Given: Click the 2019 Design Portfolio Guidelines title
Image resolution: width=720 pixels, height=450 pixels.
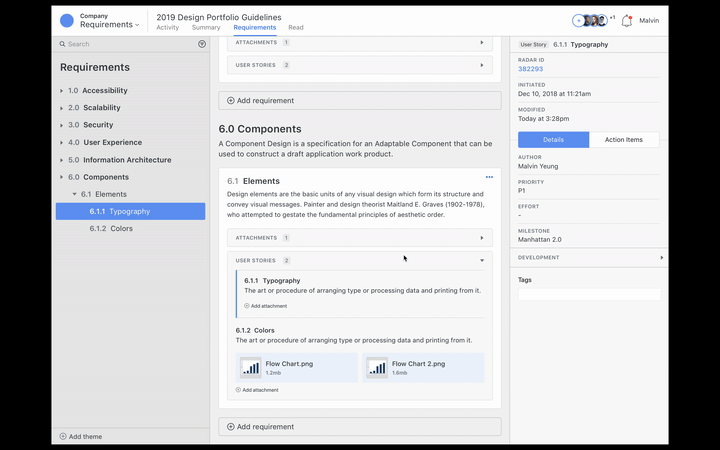Looking at the screenshot, I should point(219,17).
